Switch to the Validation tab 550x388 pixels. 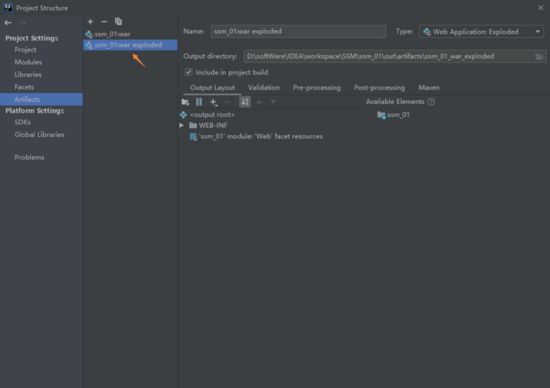[264, 88]
